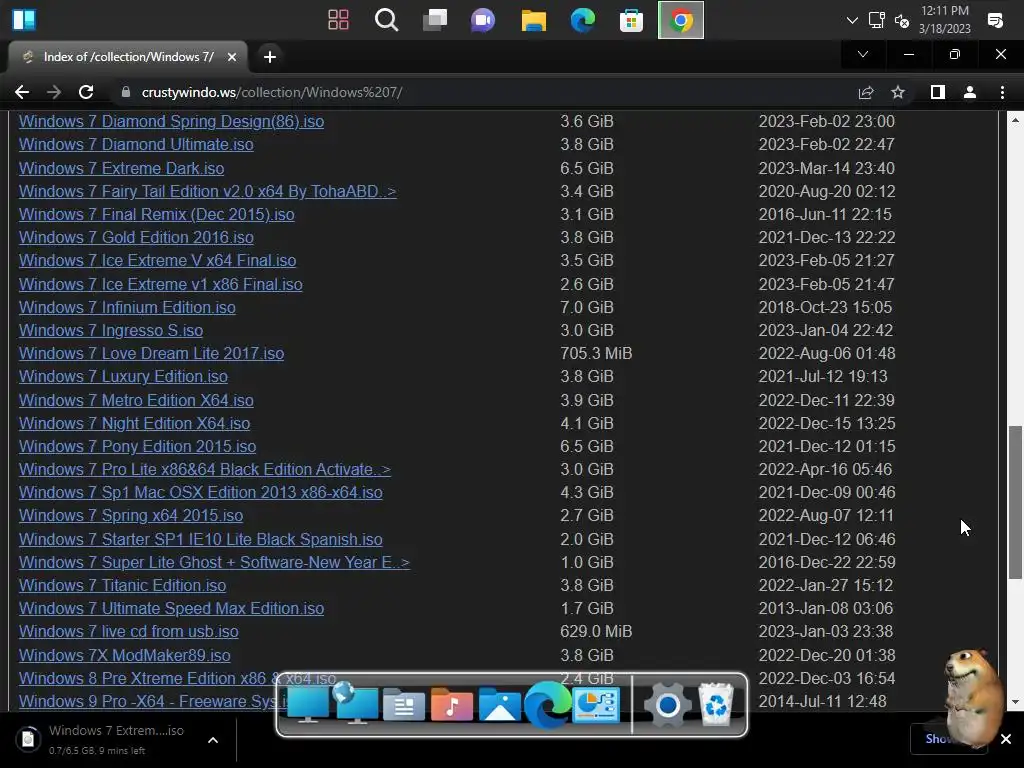The width and height of the screenshot is (1024, 768).
Task: Open the dock settings gear icon
Action: pyautogui.click(x=667, y=705)
